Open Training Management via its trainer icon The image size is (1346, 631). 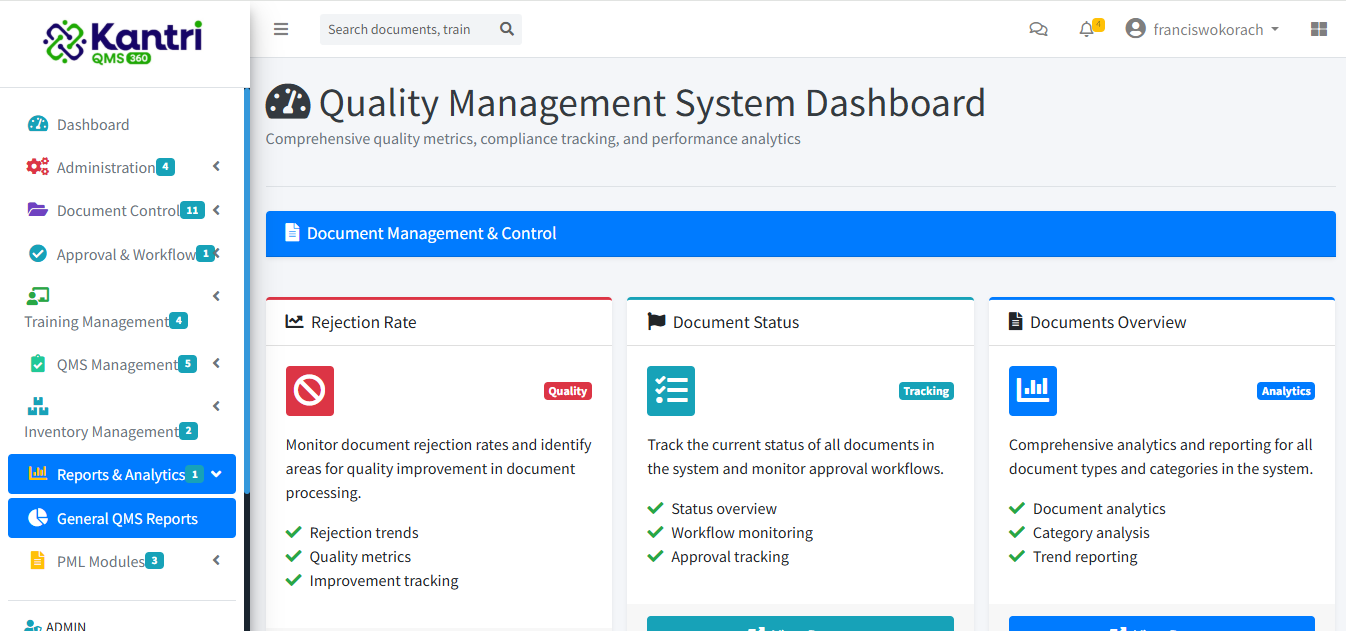37,296
